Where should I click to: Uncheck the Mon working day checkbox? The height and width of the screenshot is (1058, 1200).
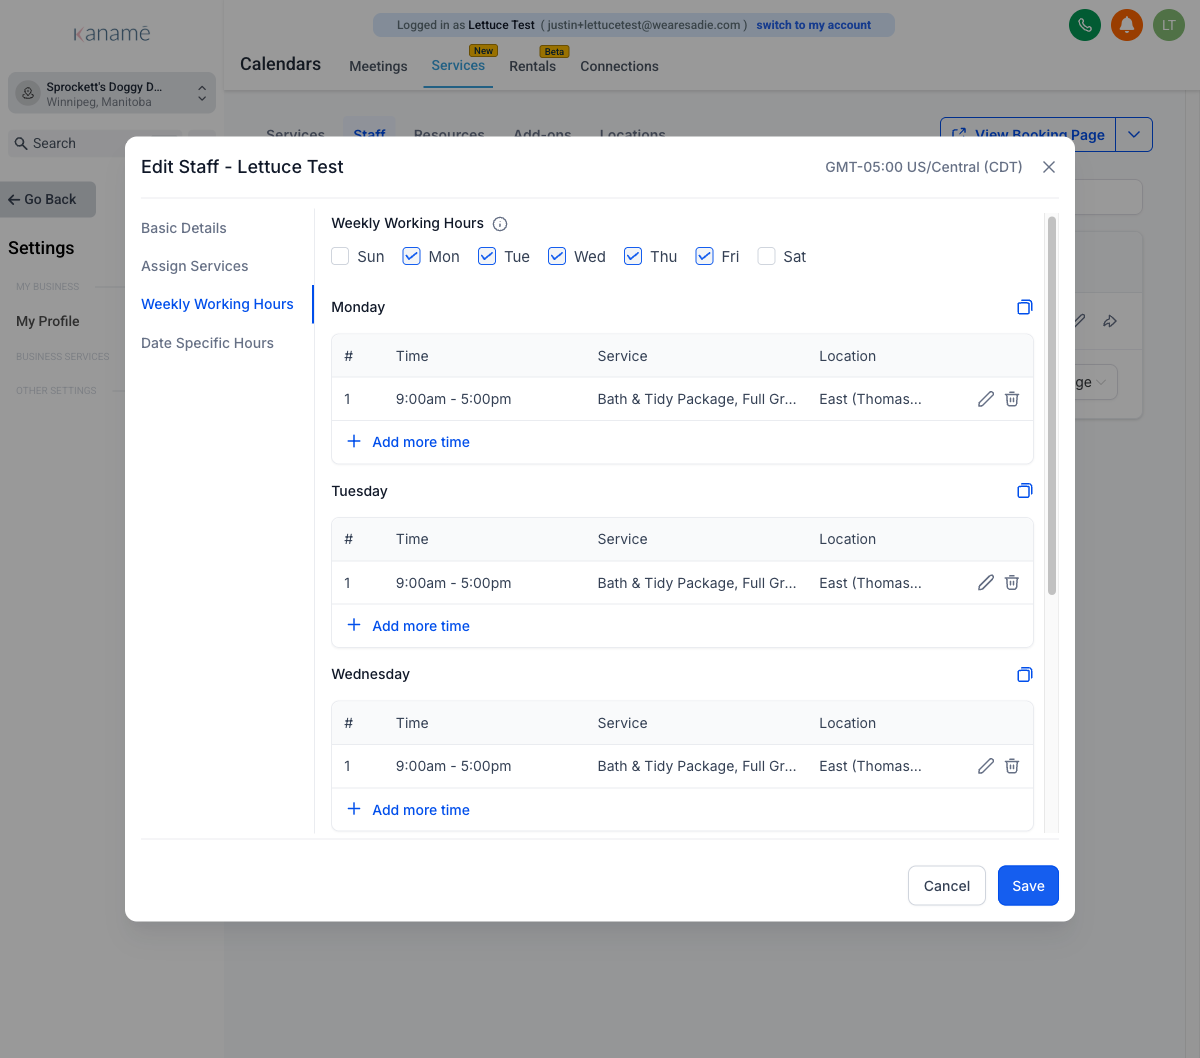411,256
